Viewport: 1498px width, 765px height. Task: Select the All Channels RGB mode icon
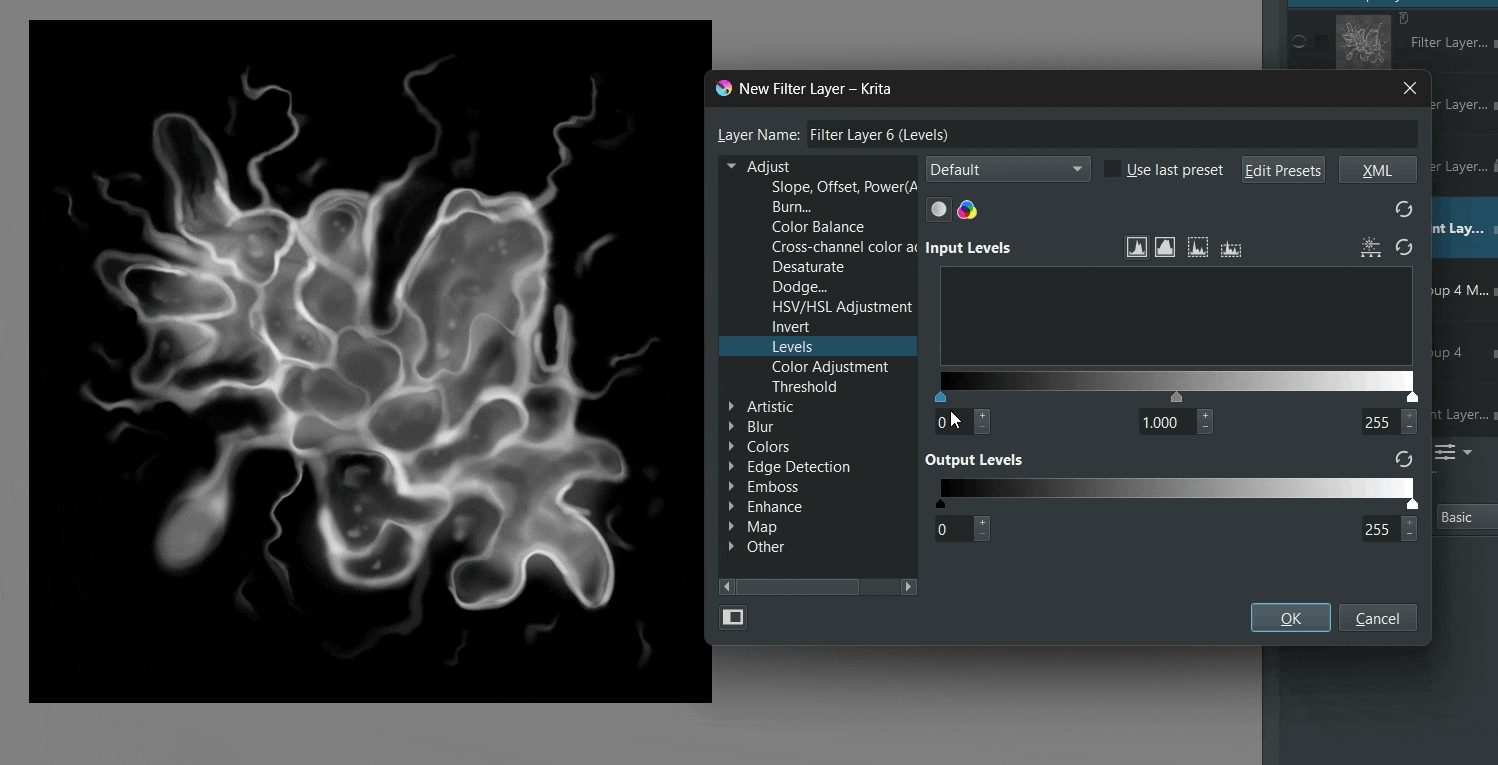click(x=967, y=210)
